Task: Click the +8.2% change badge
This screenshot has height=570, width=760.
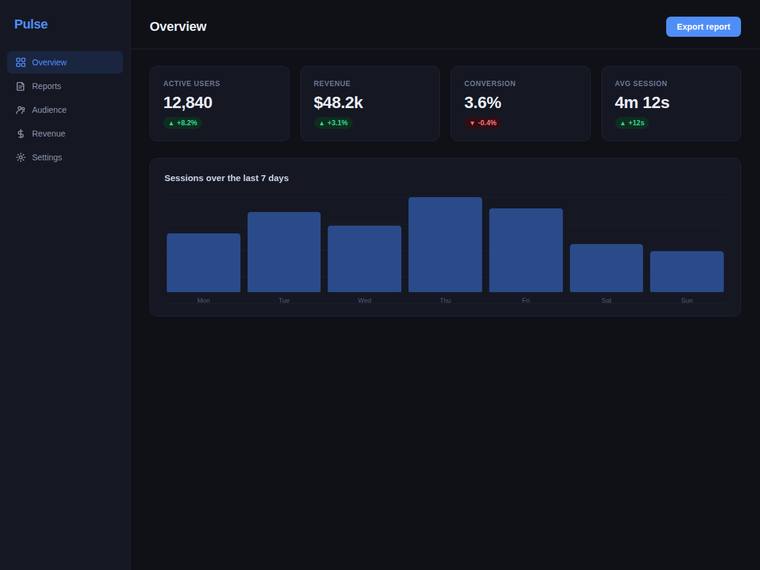Action: (183, 123)
